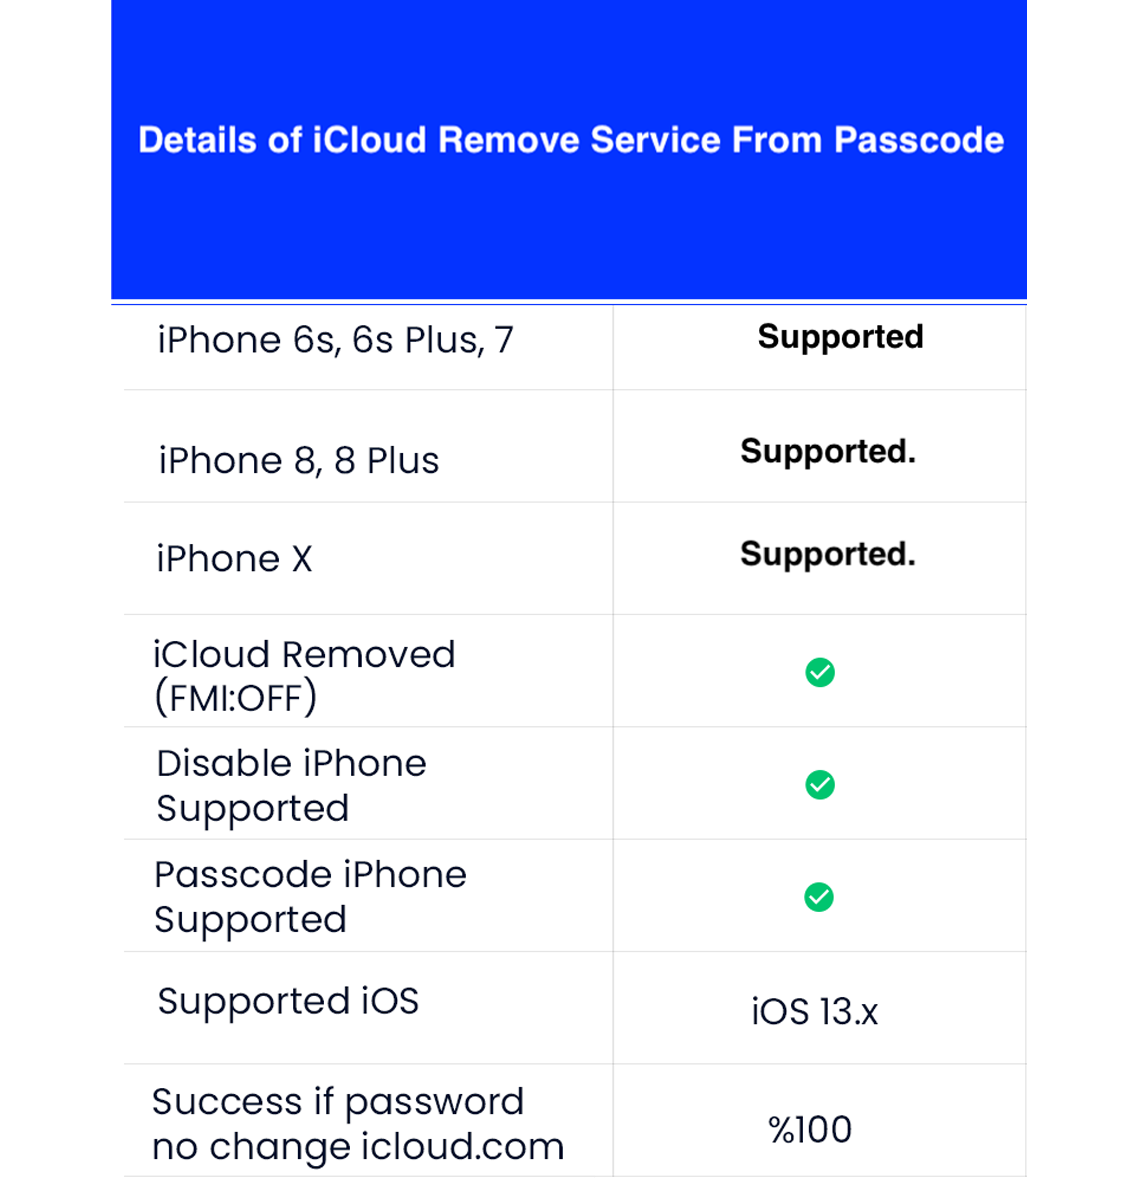Click the %100 success rate value
This screenshot has height=1182, width=1131.
[x=810, y=1130]
